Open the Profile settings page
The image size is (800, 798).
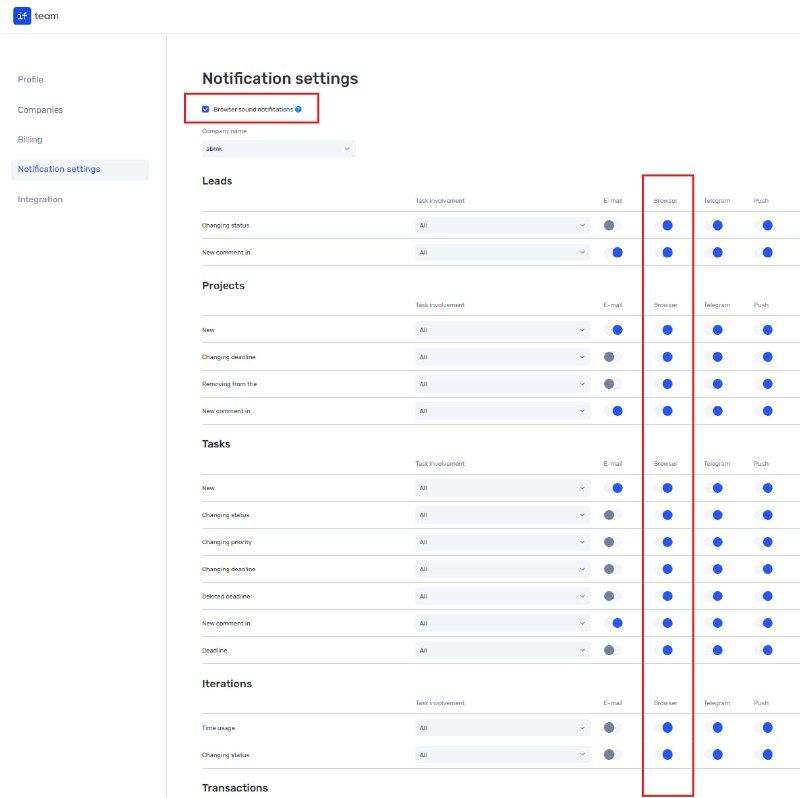pos(31,80)
